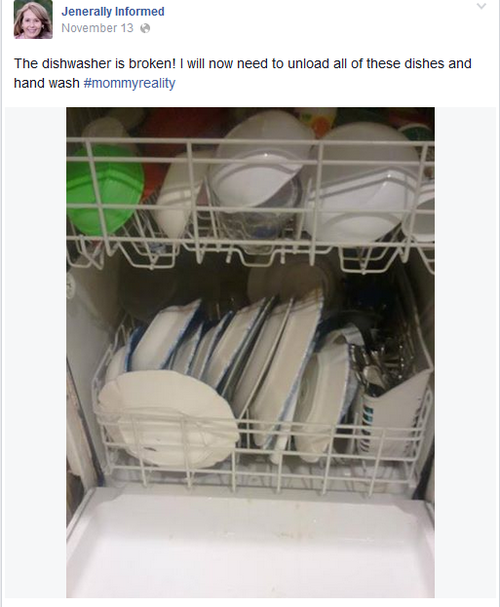Click the green bowl in the photo
500x607 pixels.
[104, 190]
